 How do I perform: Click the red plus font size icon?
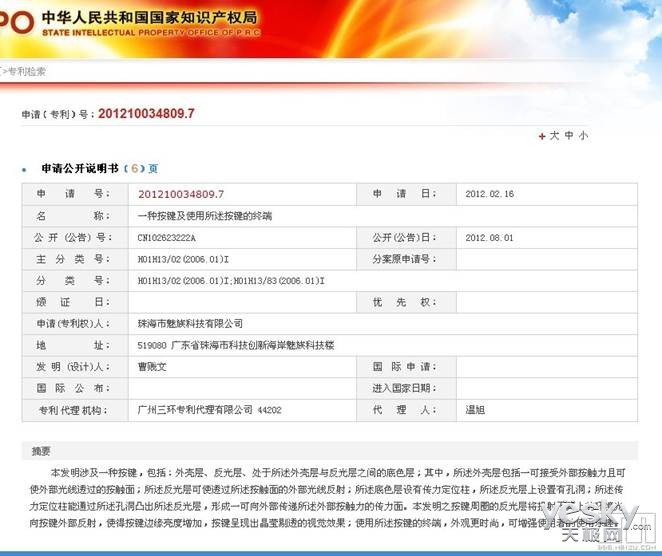pyautogui.click(x=542, y=136)
